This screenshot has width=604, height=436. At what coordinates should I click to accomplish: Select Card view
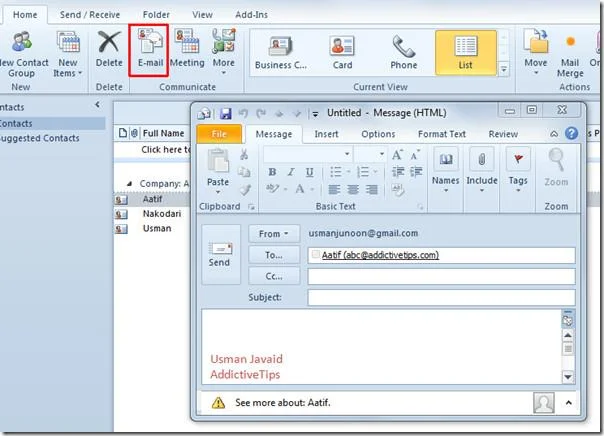pos(342,53)
